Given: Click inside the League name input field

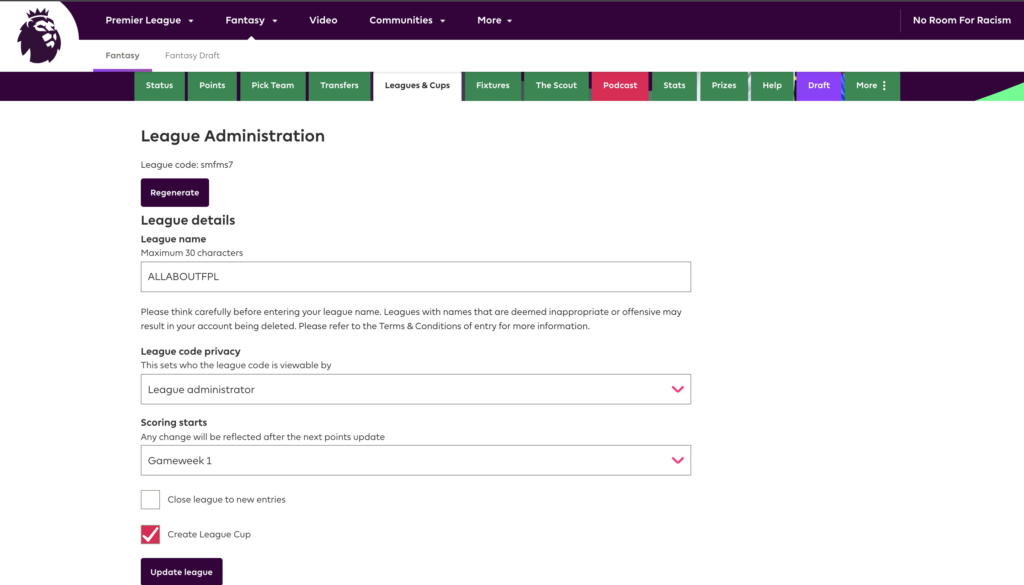Looking at the screenshot, I should click(x=415, y=277).
